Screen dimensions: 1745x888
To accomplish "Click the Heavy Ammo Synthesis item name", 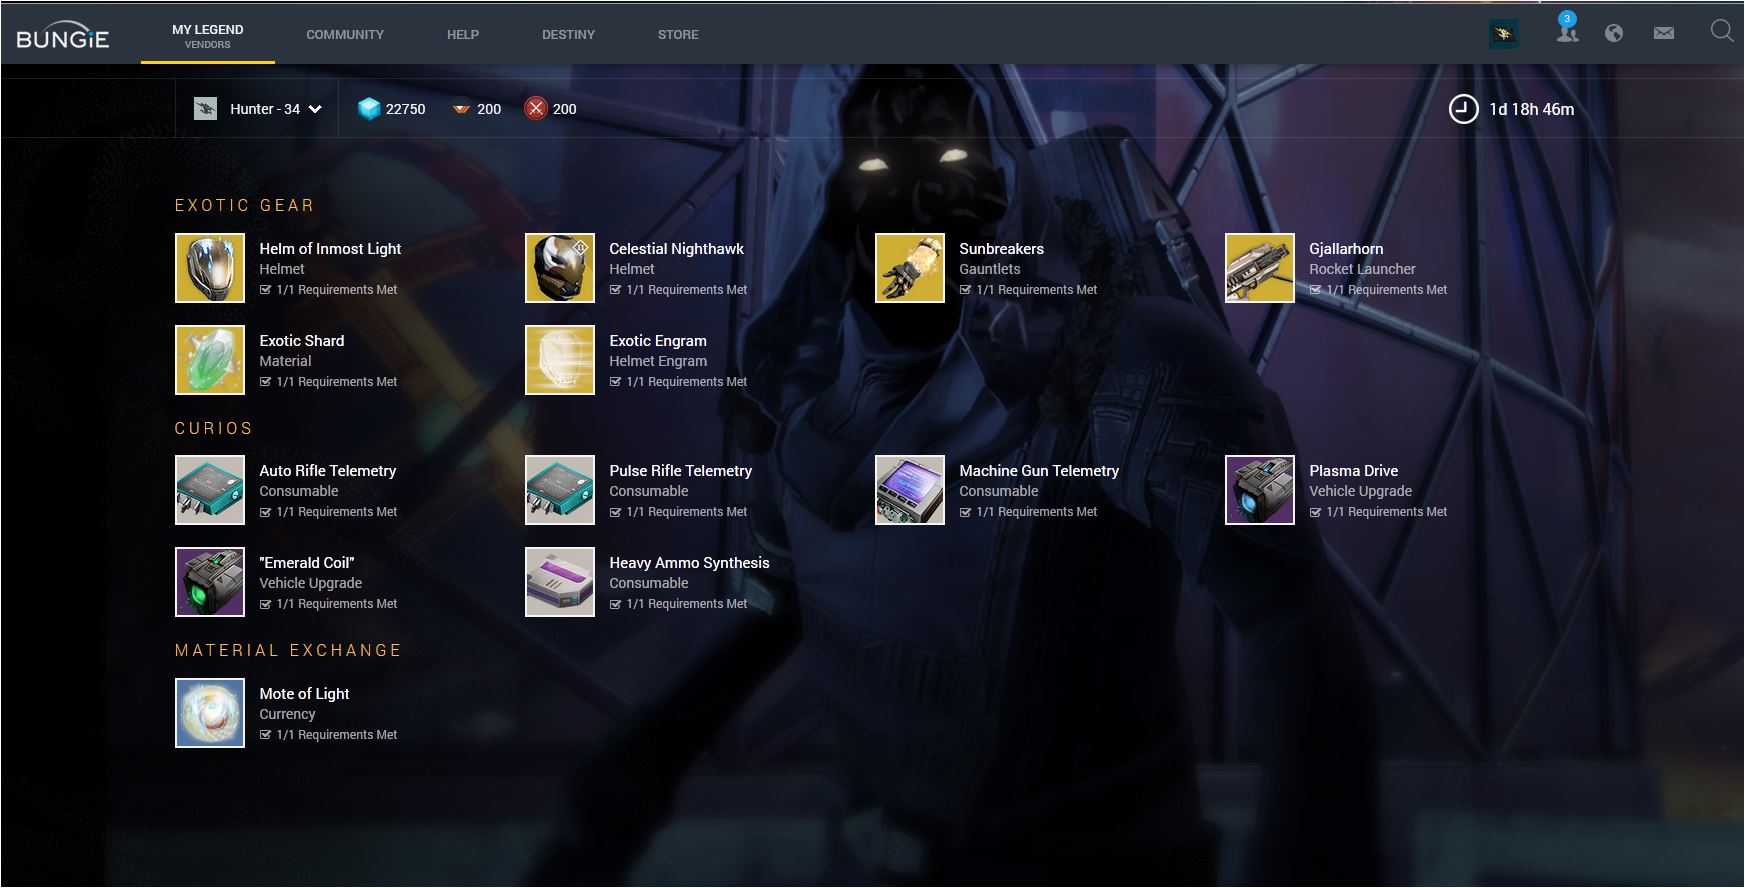I will coord(689,563).
